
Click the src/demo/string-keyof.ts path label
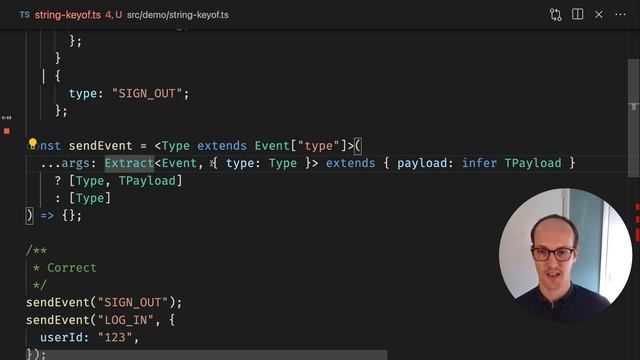coord(178,15)
